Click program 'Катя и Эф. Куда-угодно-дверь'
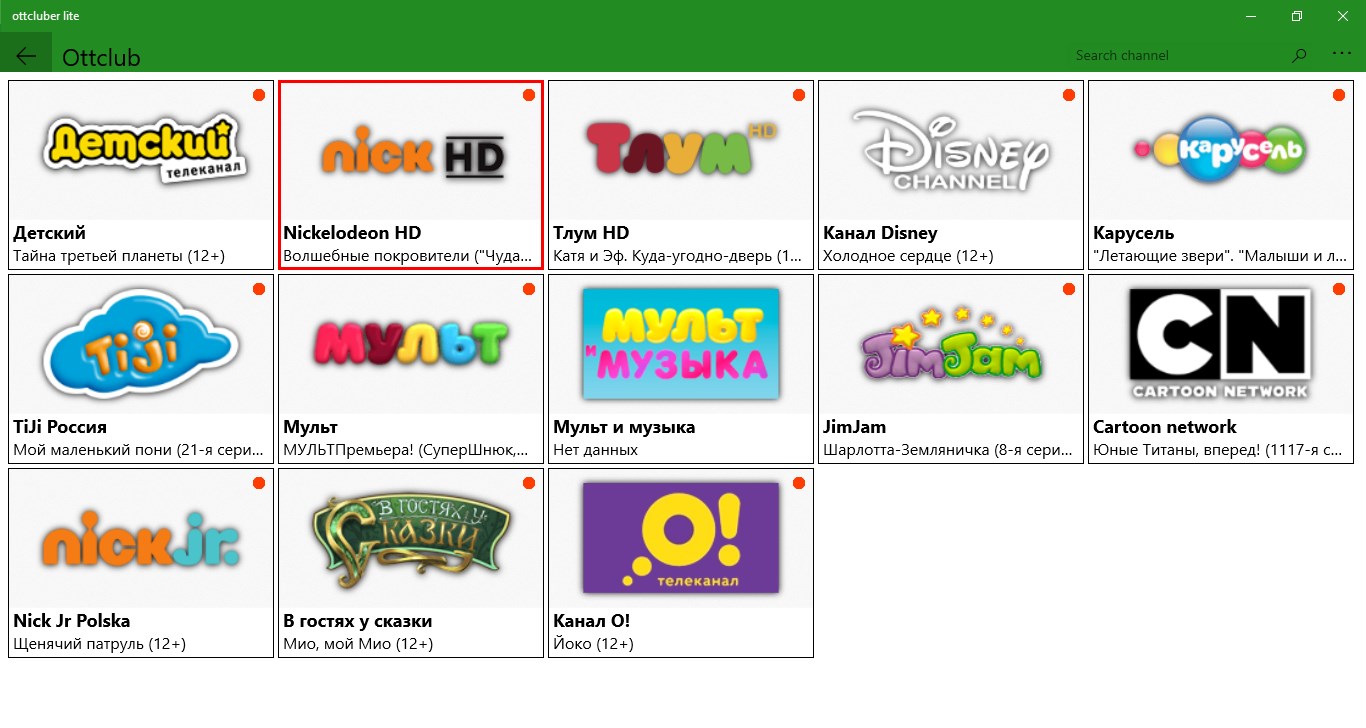This screenshot has width=1366, height=728. (678, 256)
